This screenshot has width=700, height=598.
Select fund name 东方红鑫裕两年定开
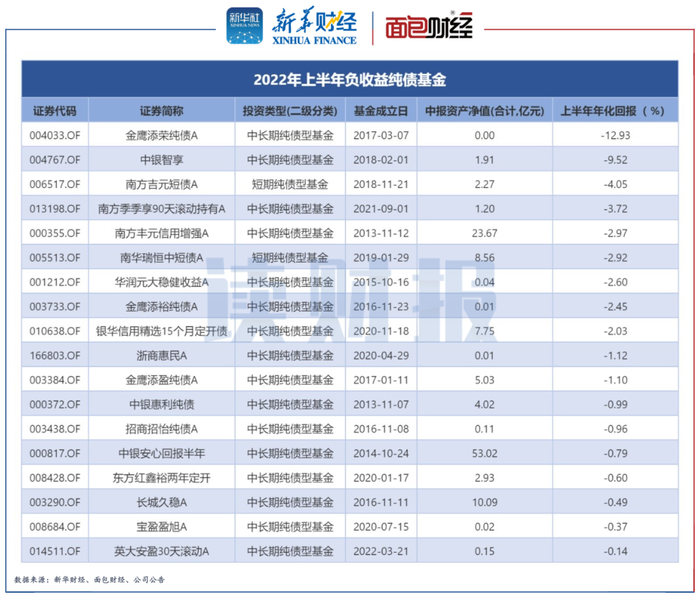click(162, 478)
